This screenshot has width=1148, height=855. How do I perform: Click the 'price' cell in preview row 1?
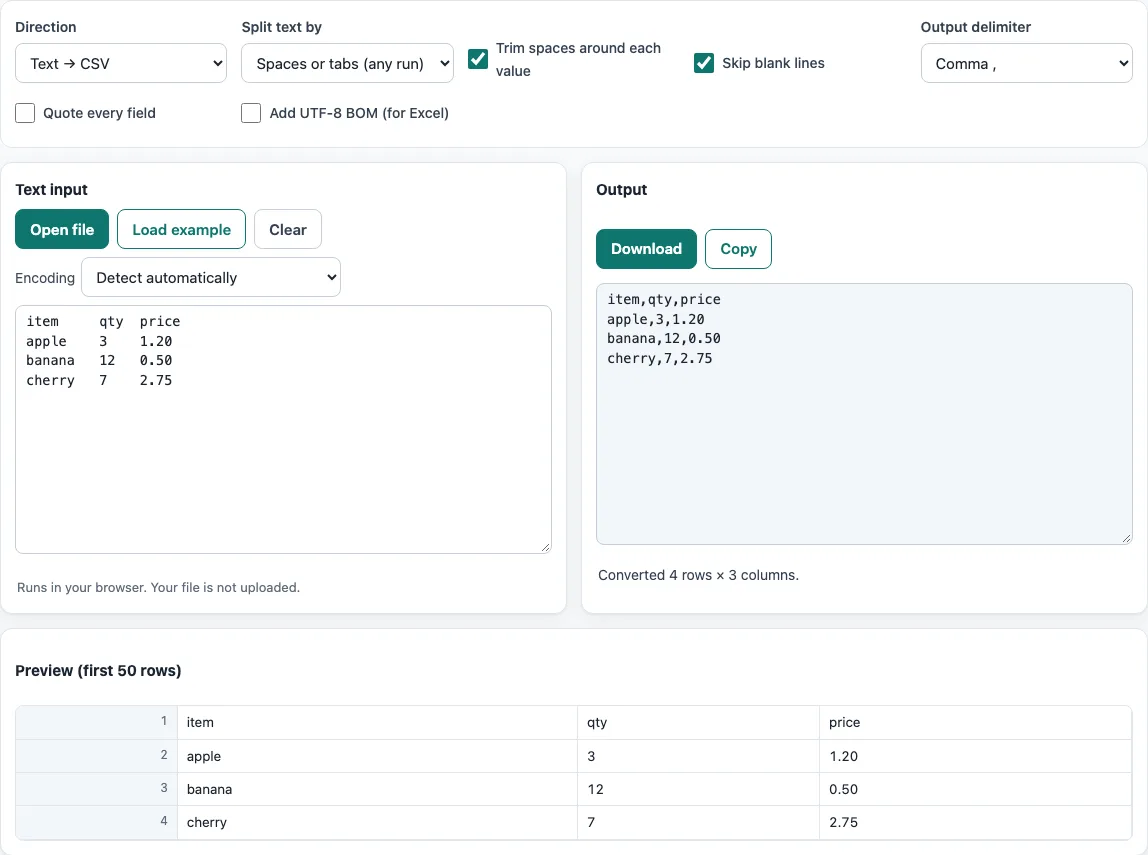tap(975, 723)
